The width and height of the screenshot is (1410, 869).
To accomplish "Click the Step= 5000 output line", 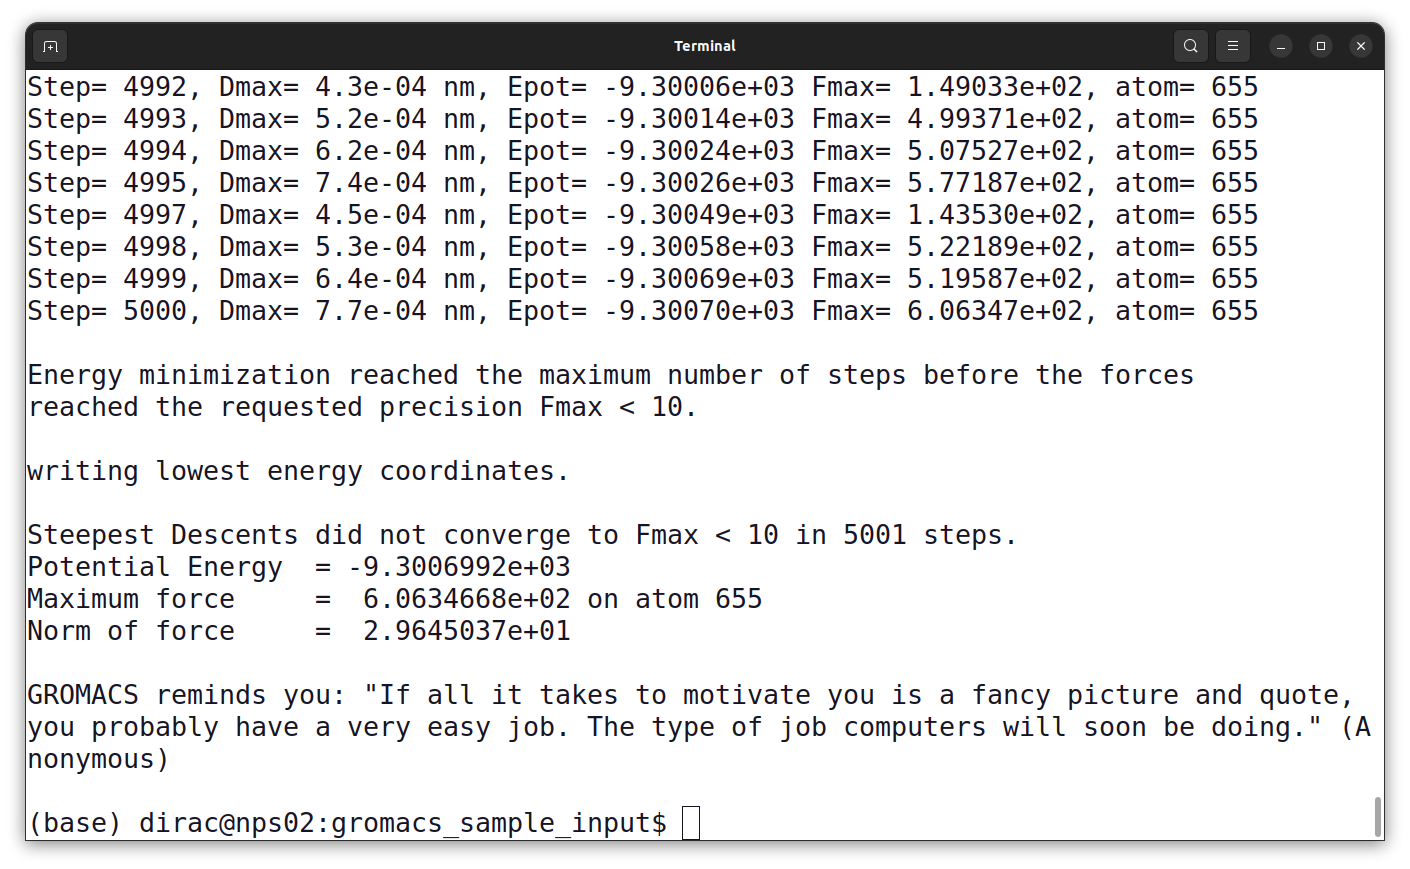I will 642,312.
